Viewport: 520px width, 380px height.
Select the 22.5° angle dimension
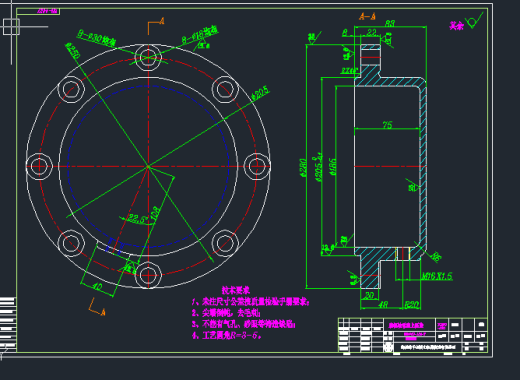[137, 219]
